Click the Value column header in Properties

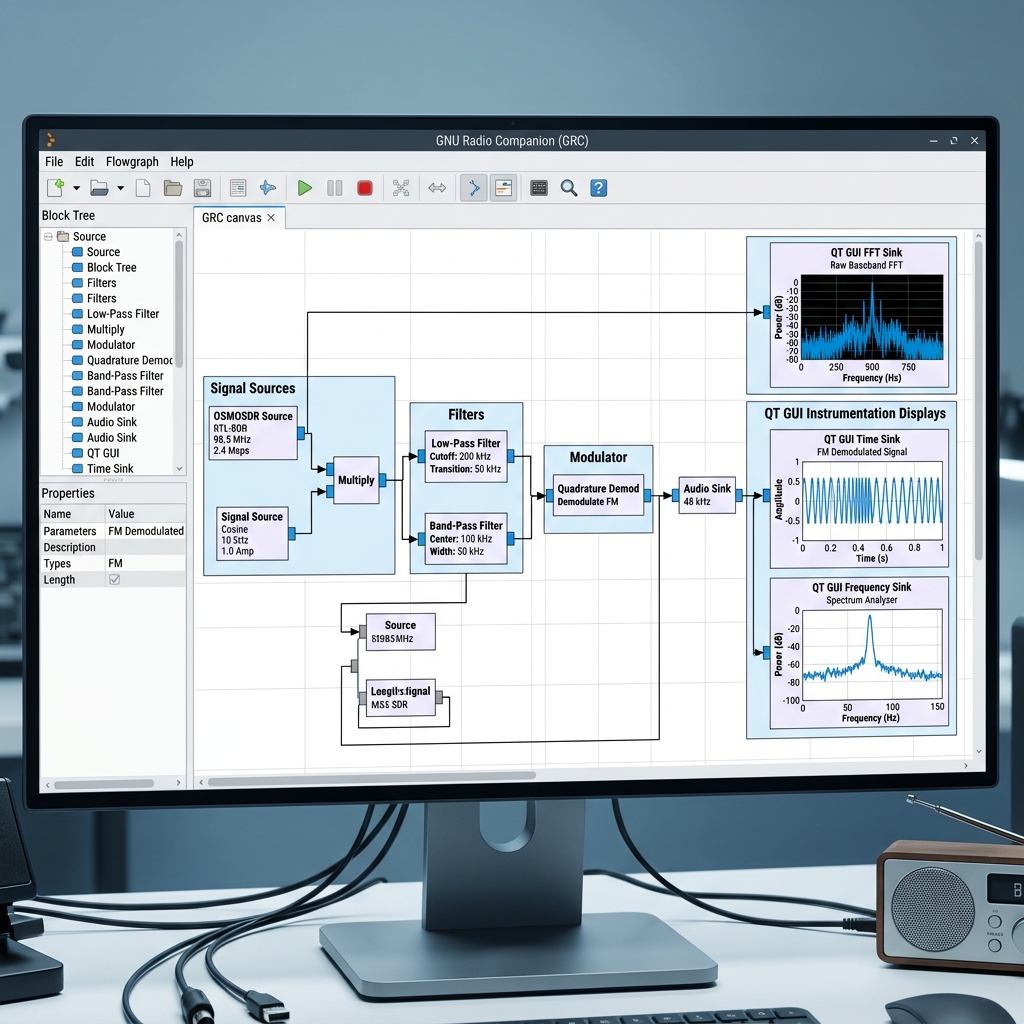tap(146, 514)
